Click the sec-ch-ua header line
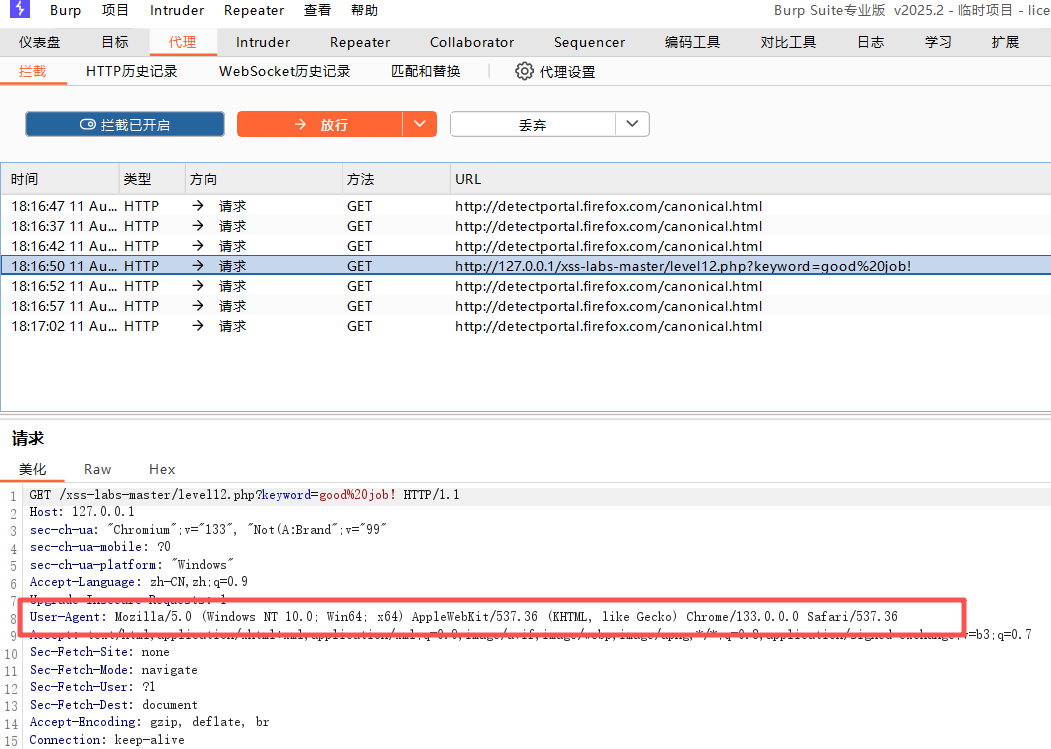 coord(208,530)
